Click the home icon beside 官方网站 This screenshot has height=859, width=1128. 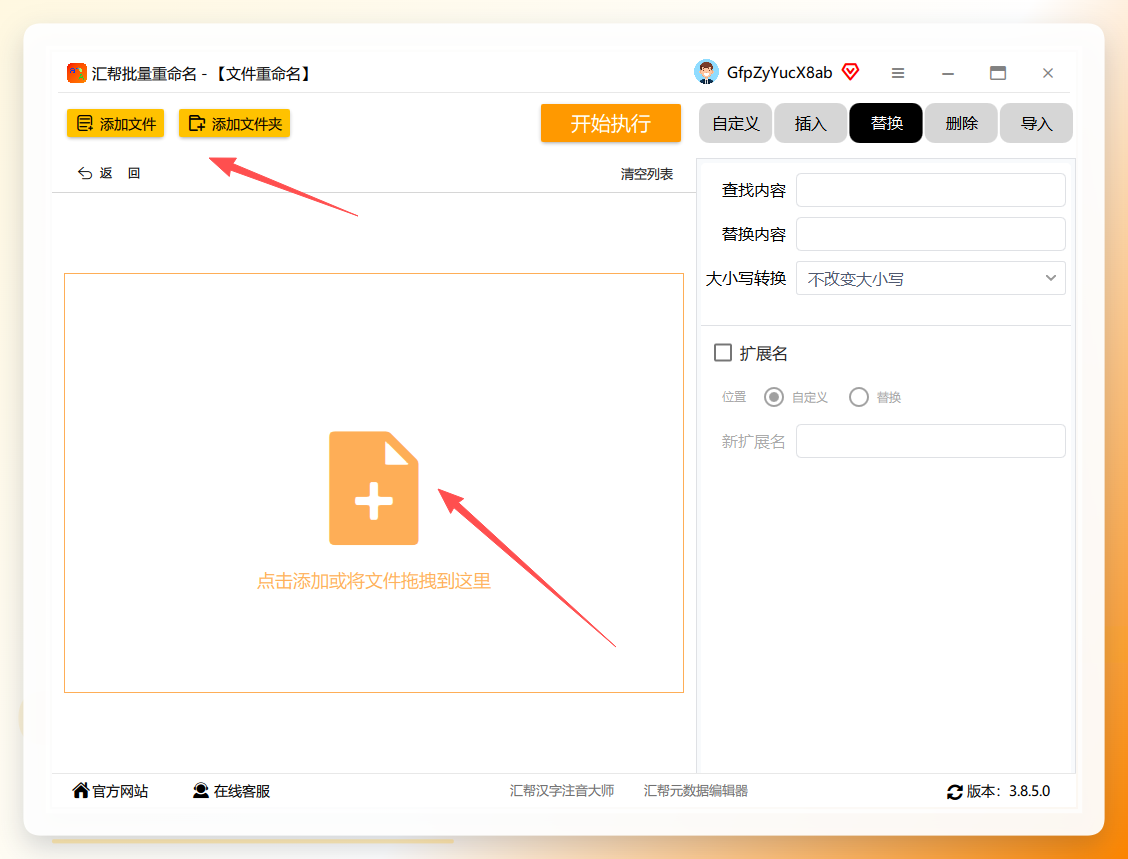(x=81, y=790)
